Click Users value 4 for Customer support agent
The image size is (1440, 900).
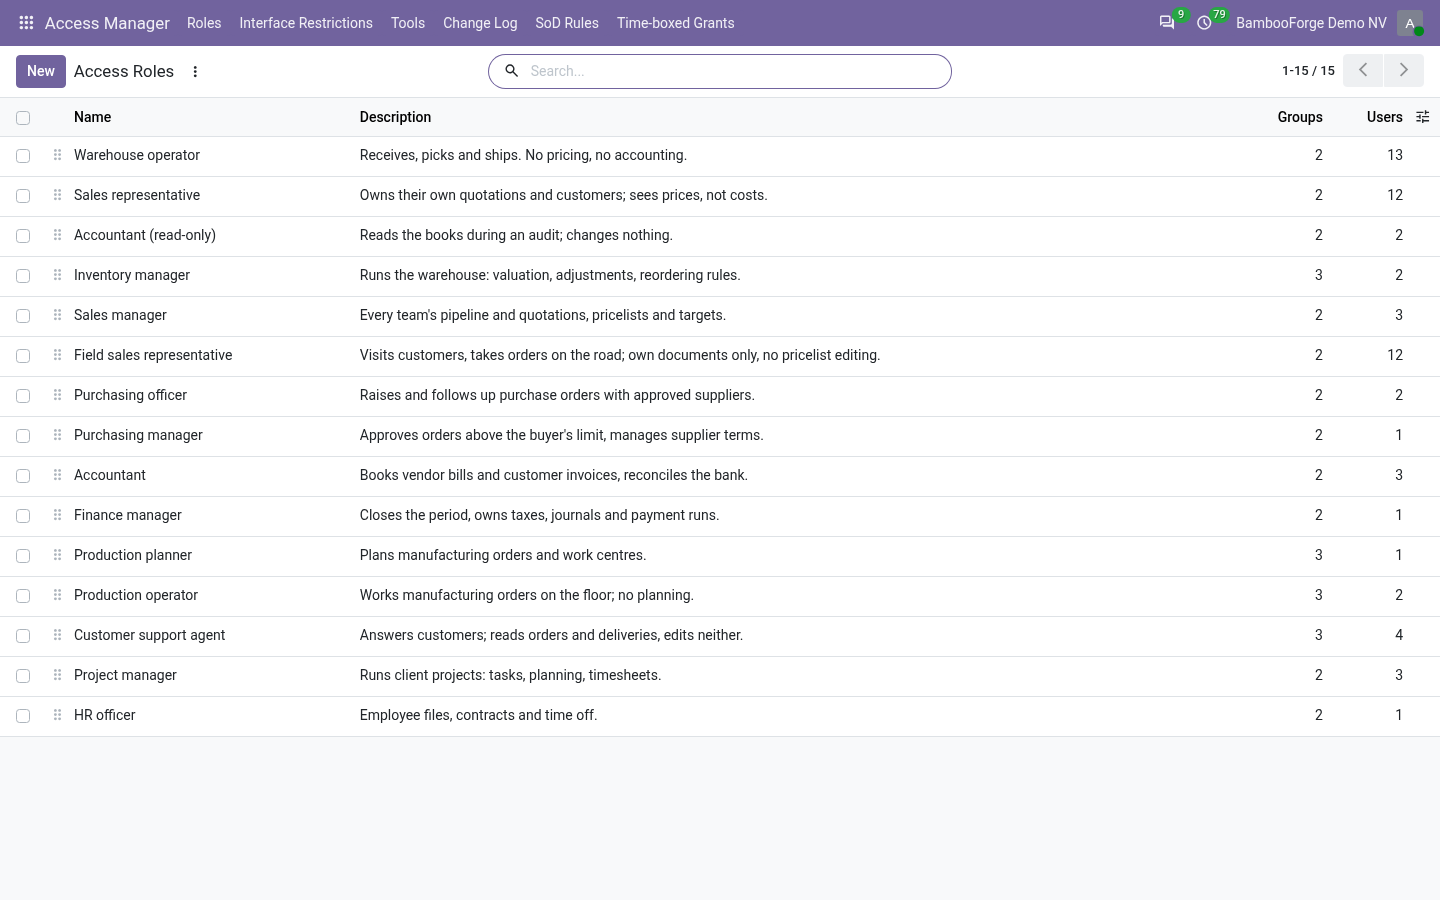coord(1399,635)
